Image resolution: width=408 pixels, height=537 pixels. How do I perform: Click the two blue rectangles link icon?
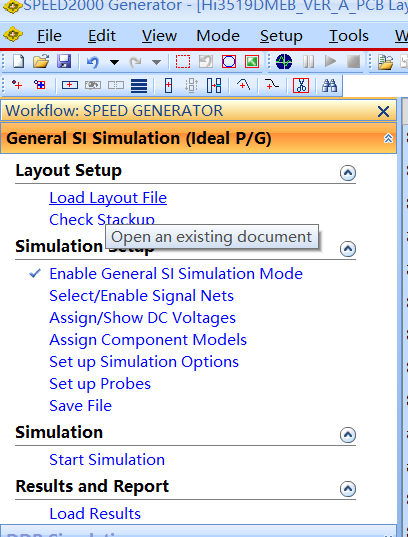point(214,85)
